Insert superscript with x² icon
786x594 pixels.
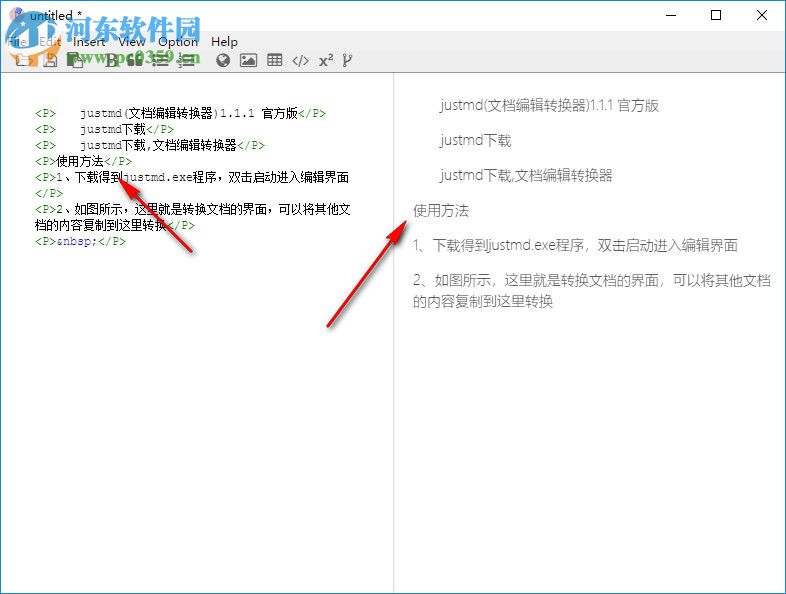pyautogui.click(x=326, y=60)
